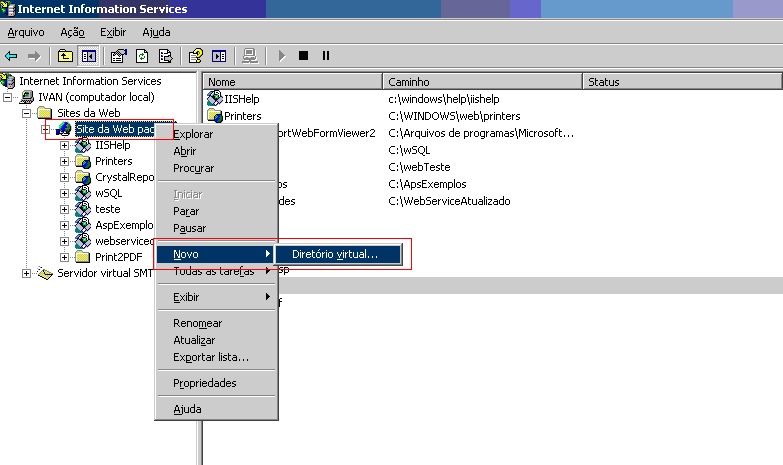Click the Back arrow toolbar icon
The height and width of the screenshot is (465, 783).
click(x=12, y=56)
